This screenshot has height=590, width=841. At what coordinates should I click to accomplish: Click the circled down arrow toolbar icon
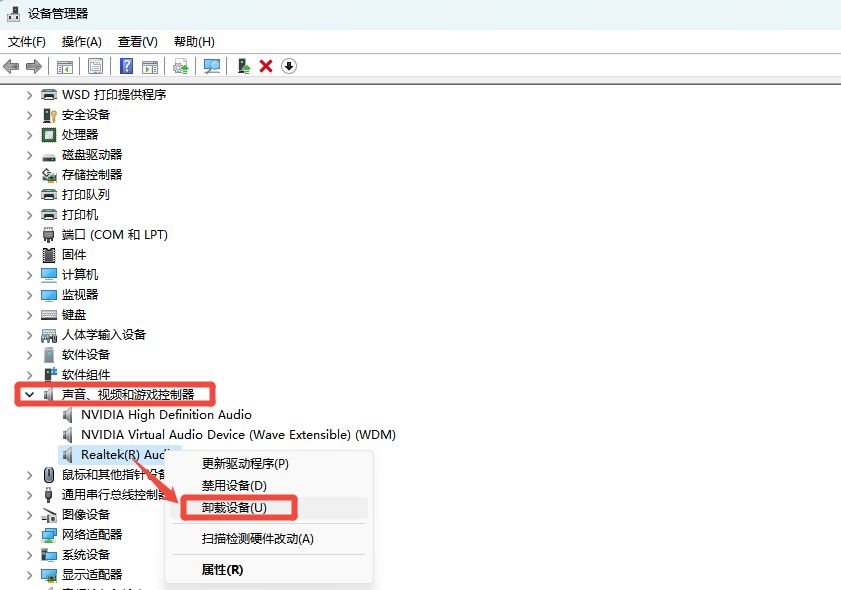pos(289,67)
